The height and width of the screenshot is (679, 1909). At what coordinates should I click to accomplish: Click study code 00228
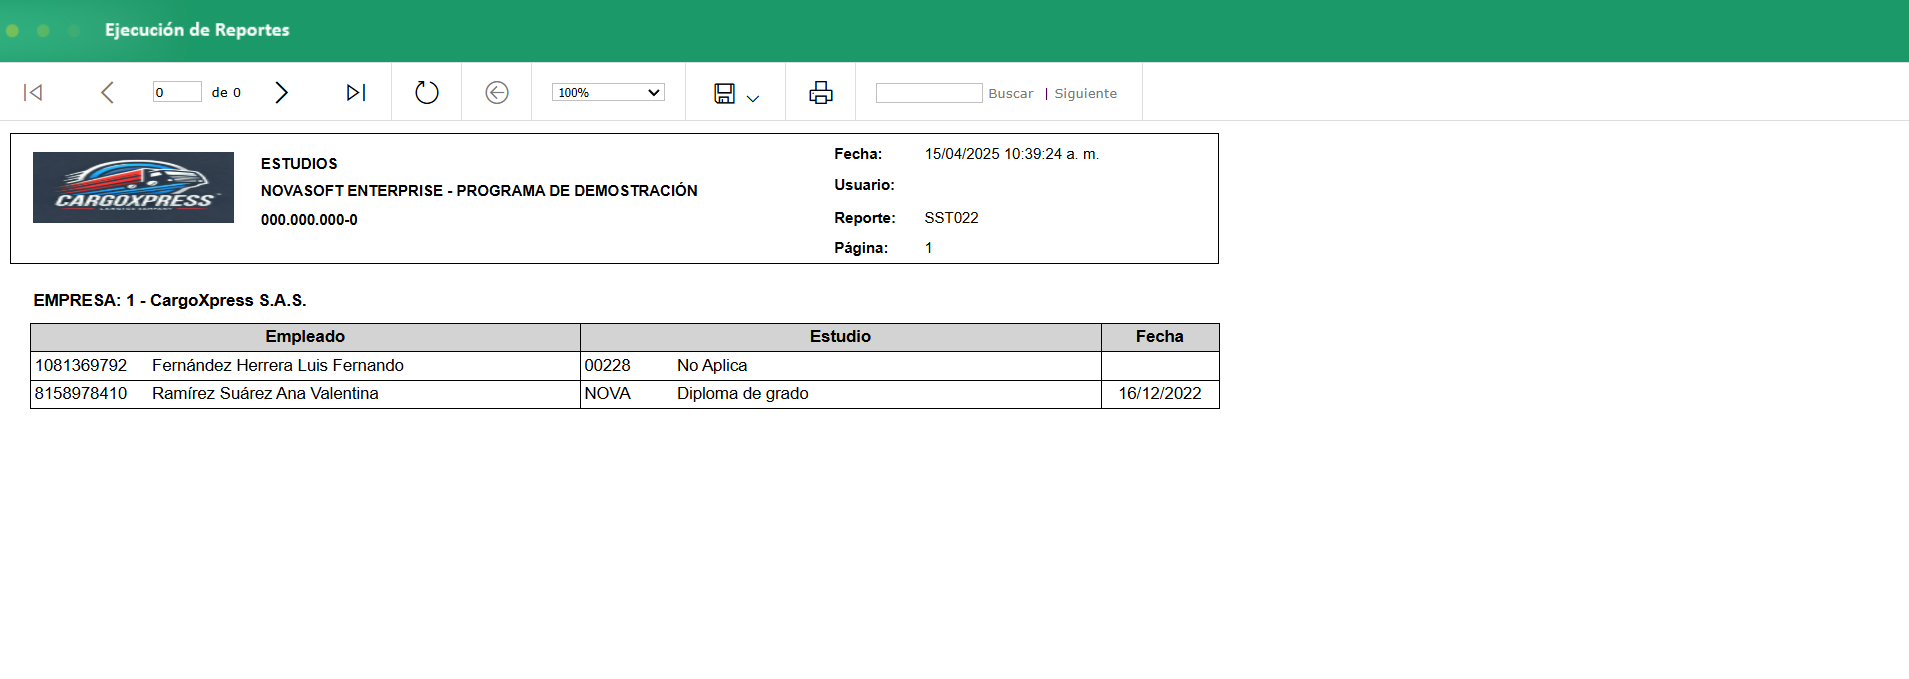pos(607,366)
